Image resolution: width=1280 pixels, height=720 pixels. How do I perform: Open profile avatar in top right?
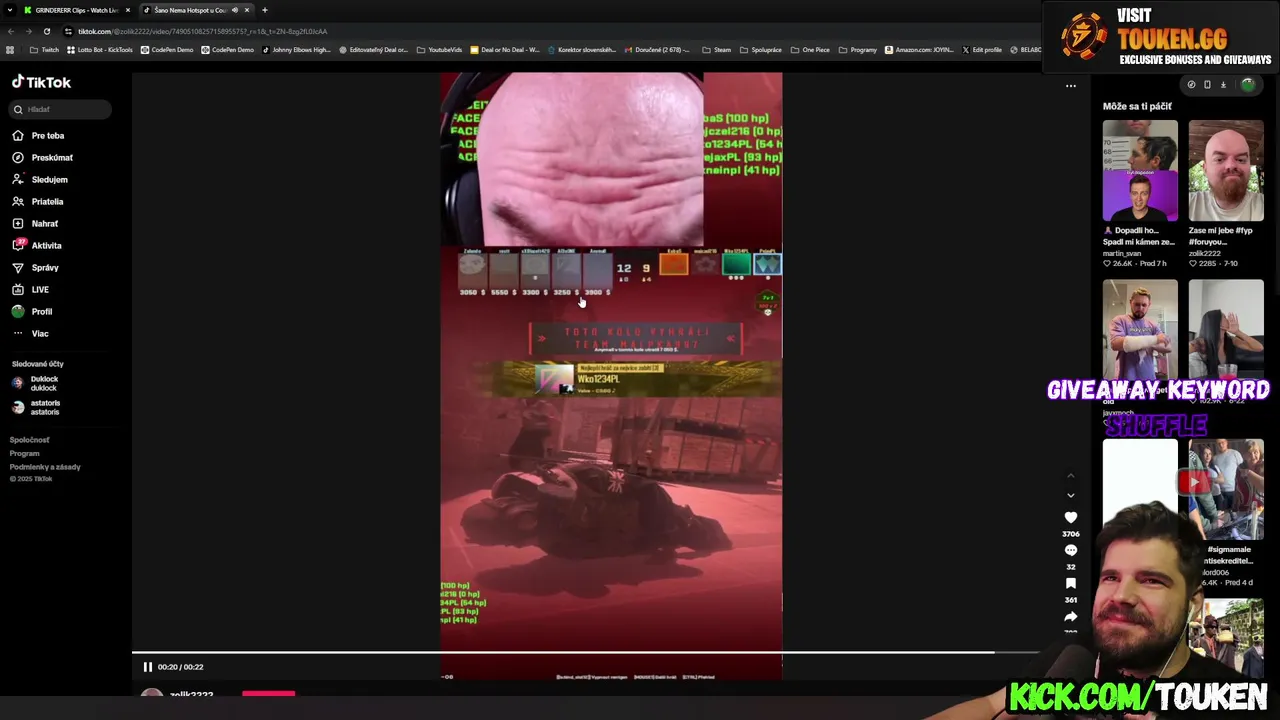click(1247, 85)
